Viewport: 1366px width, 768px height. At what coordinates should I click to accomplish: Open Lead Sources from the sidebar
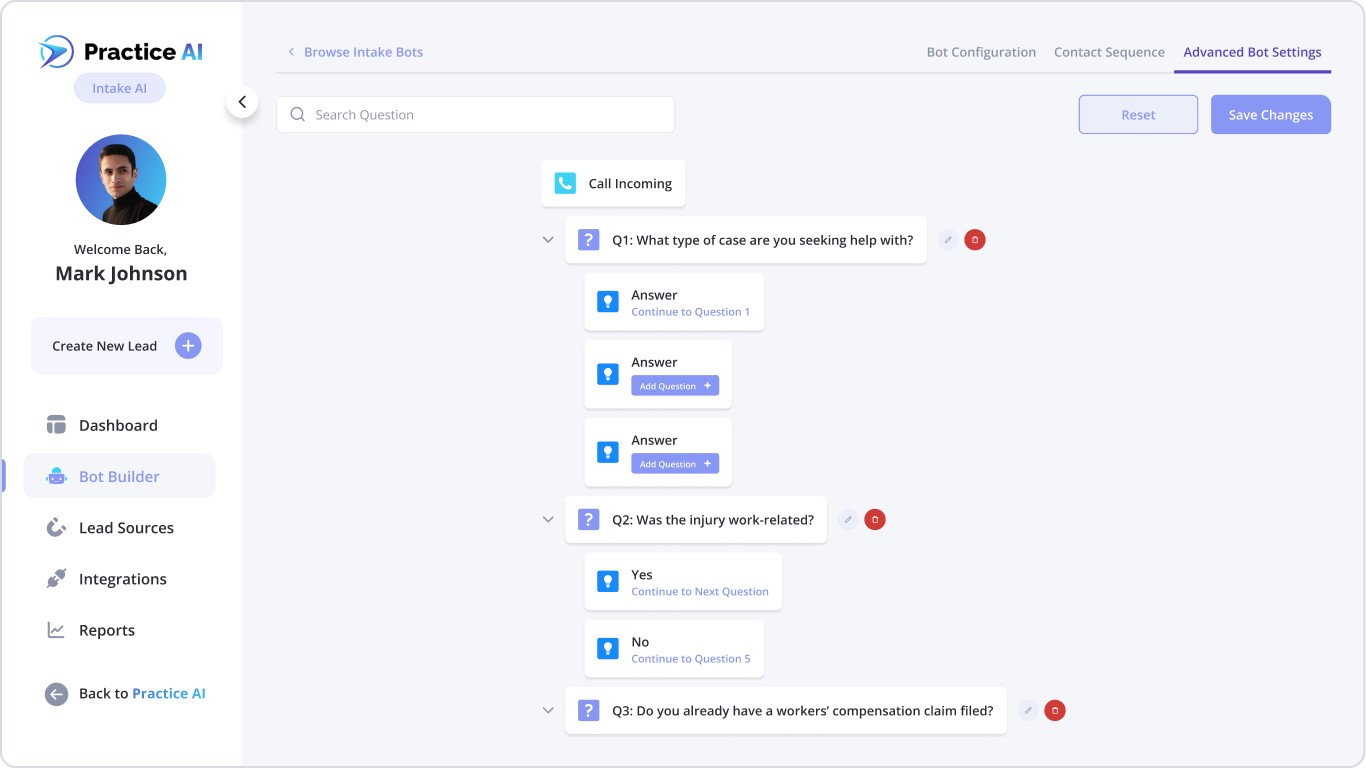pyautogui.click(x=56, y=527)
